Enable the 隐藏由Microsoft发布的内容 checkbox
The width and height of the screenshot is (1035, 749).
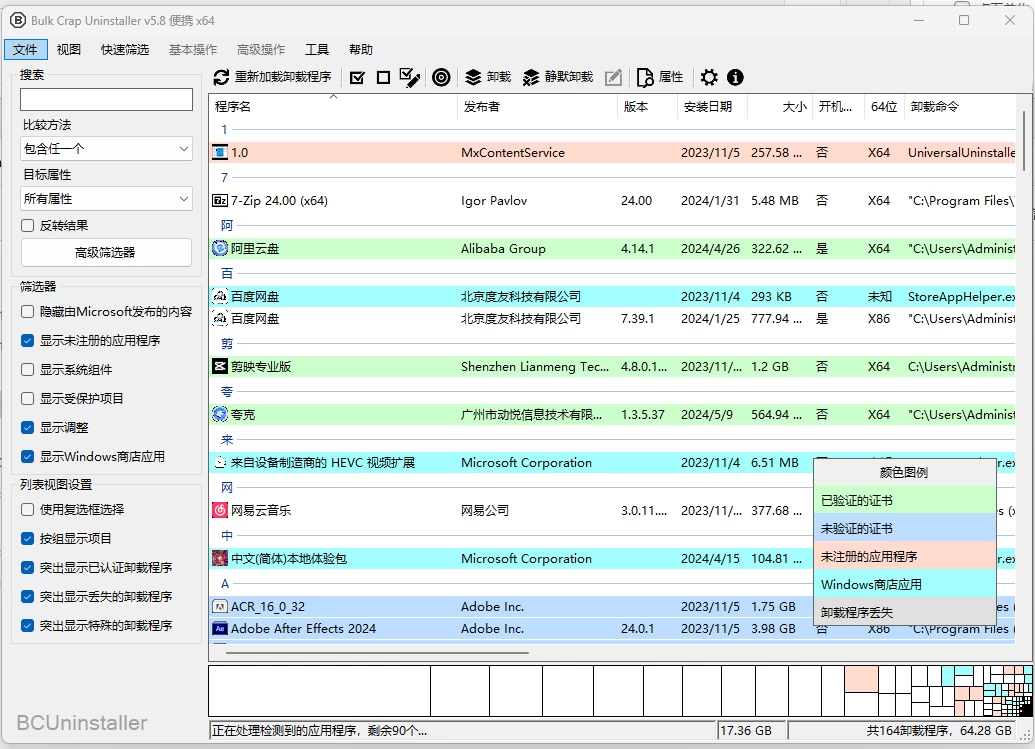(x=28, y=312)
